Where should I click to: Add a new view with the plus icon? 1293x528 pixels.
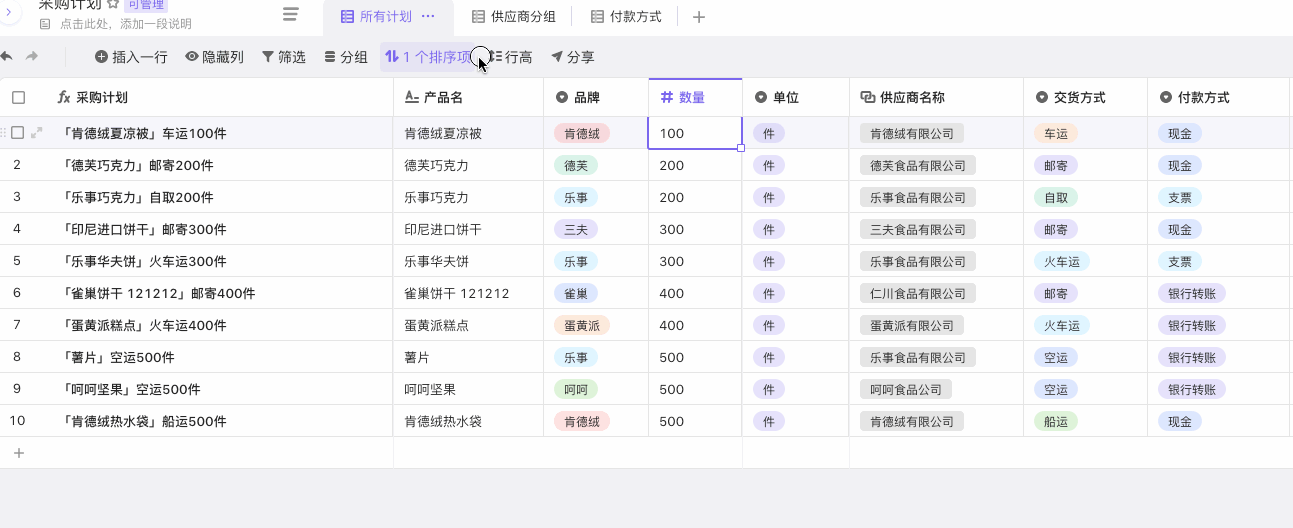point(699,17)
